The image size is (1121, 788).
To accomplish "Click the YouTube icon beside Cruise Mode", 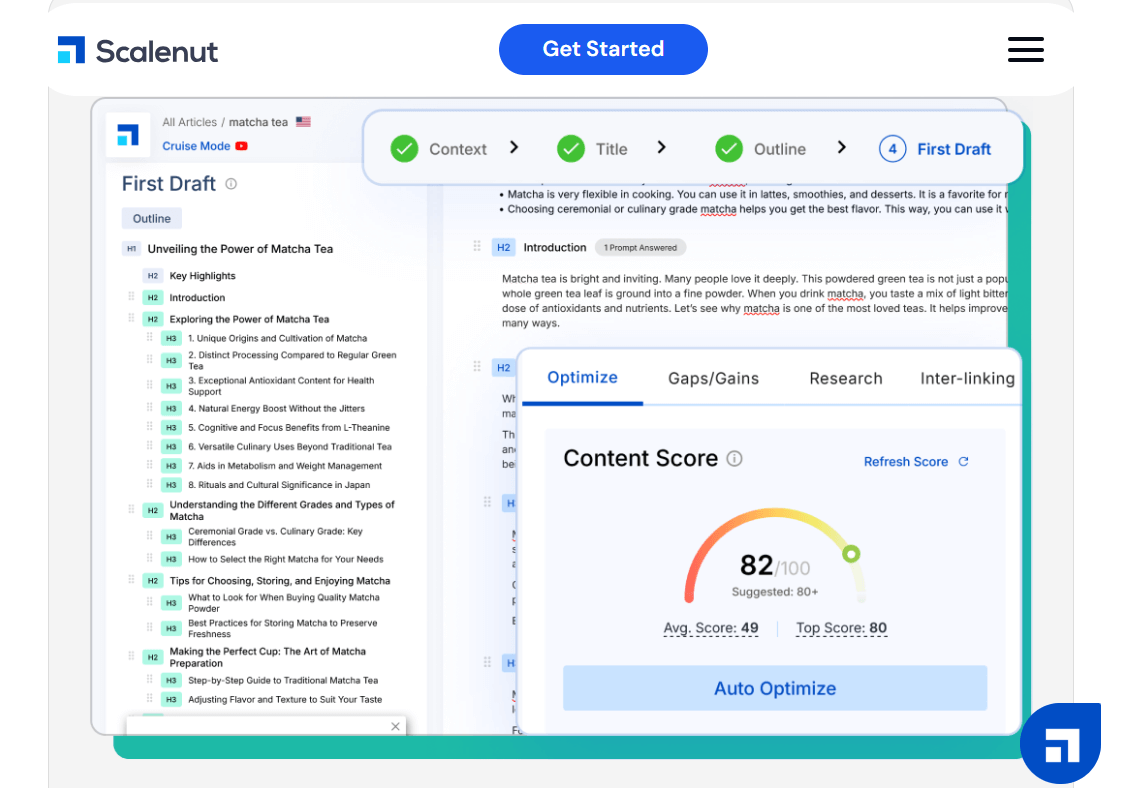I will pos(242,146).
